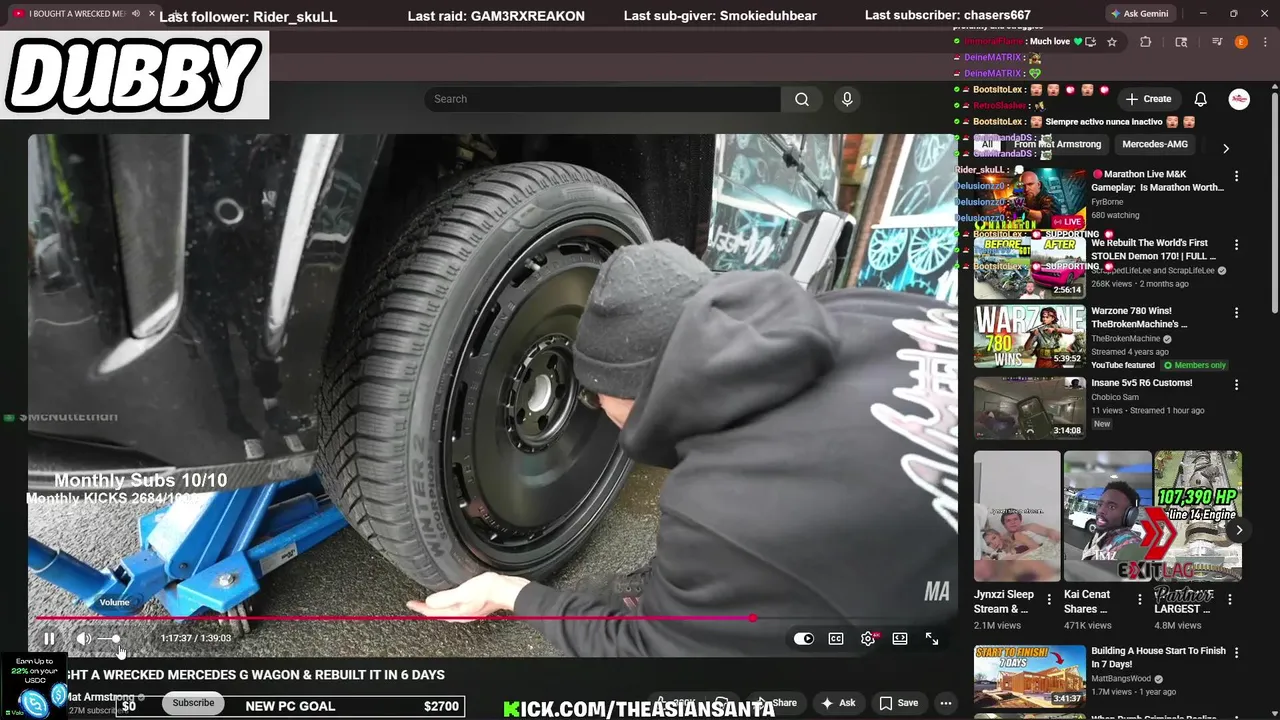Toggle the autoplay switch in player
This screenshot has height=720, width=1280.
coord(804,639)
